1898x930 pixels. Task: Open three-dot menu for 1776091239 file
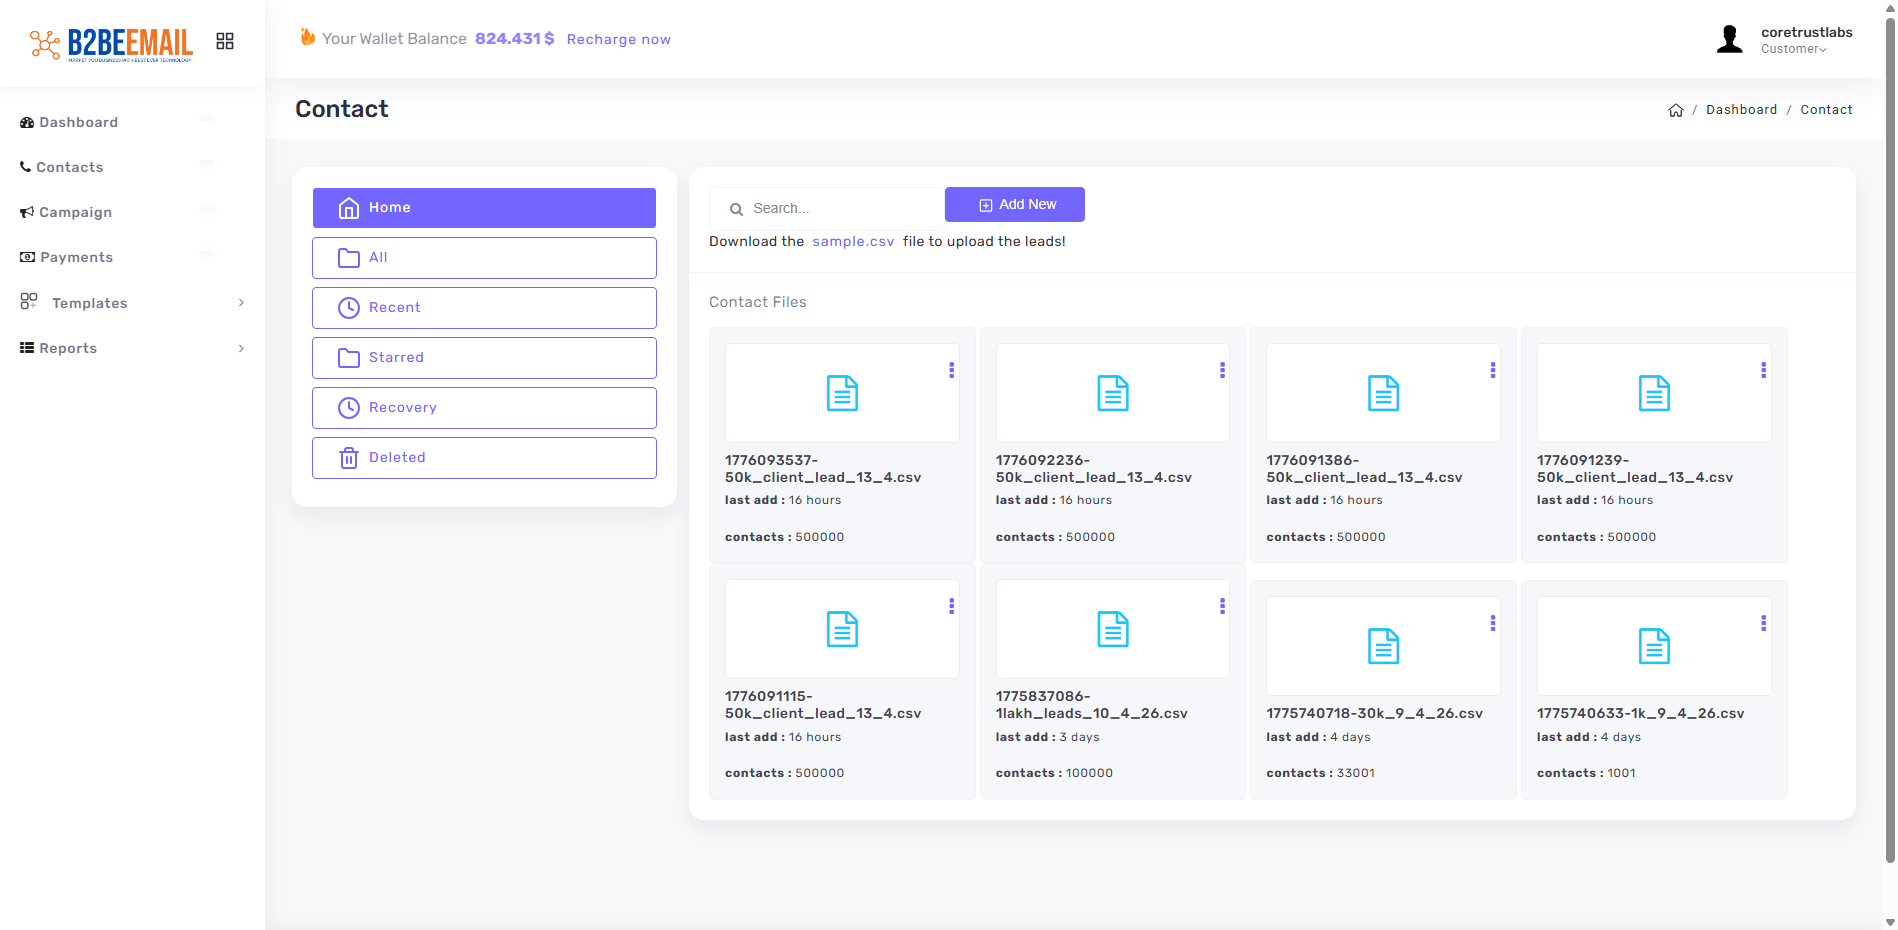point(1763,370)
